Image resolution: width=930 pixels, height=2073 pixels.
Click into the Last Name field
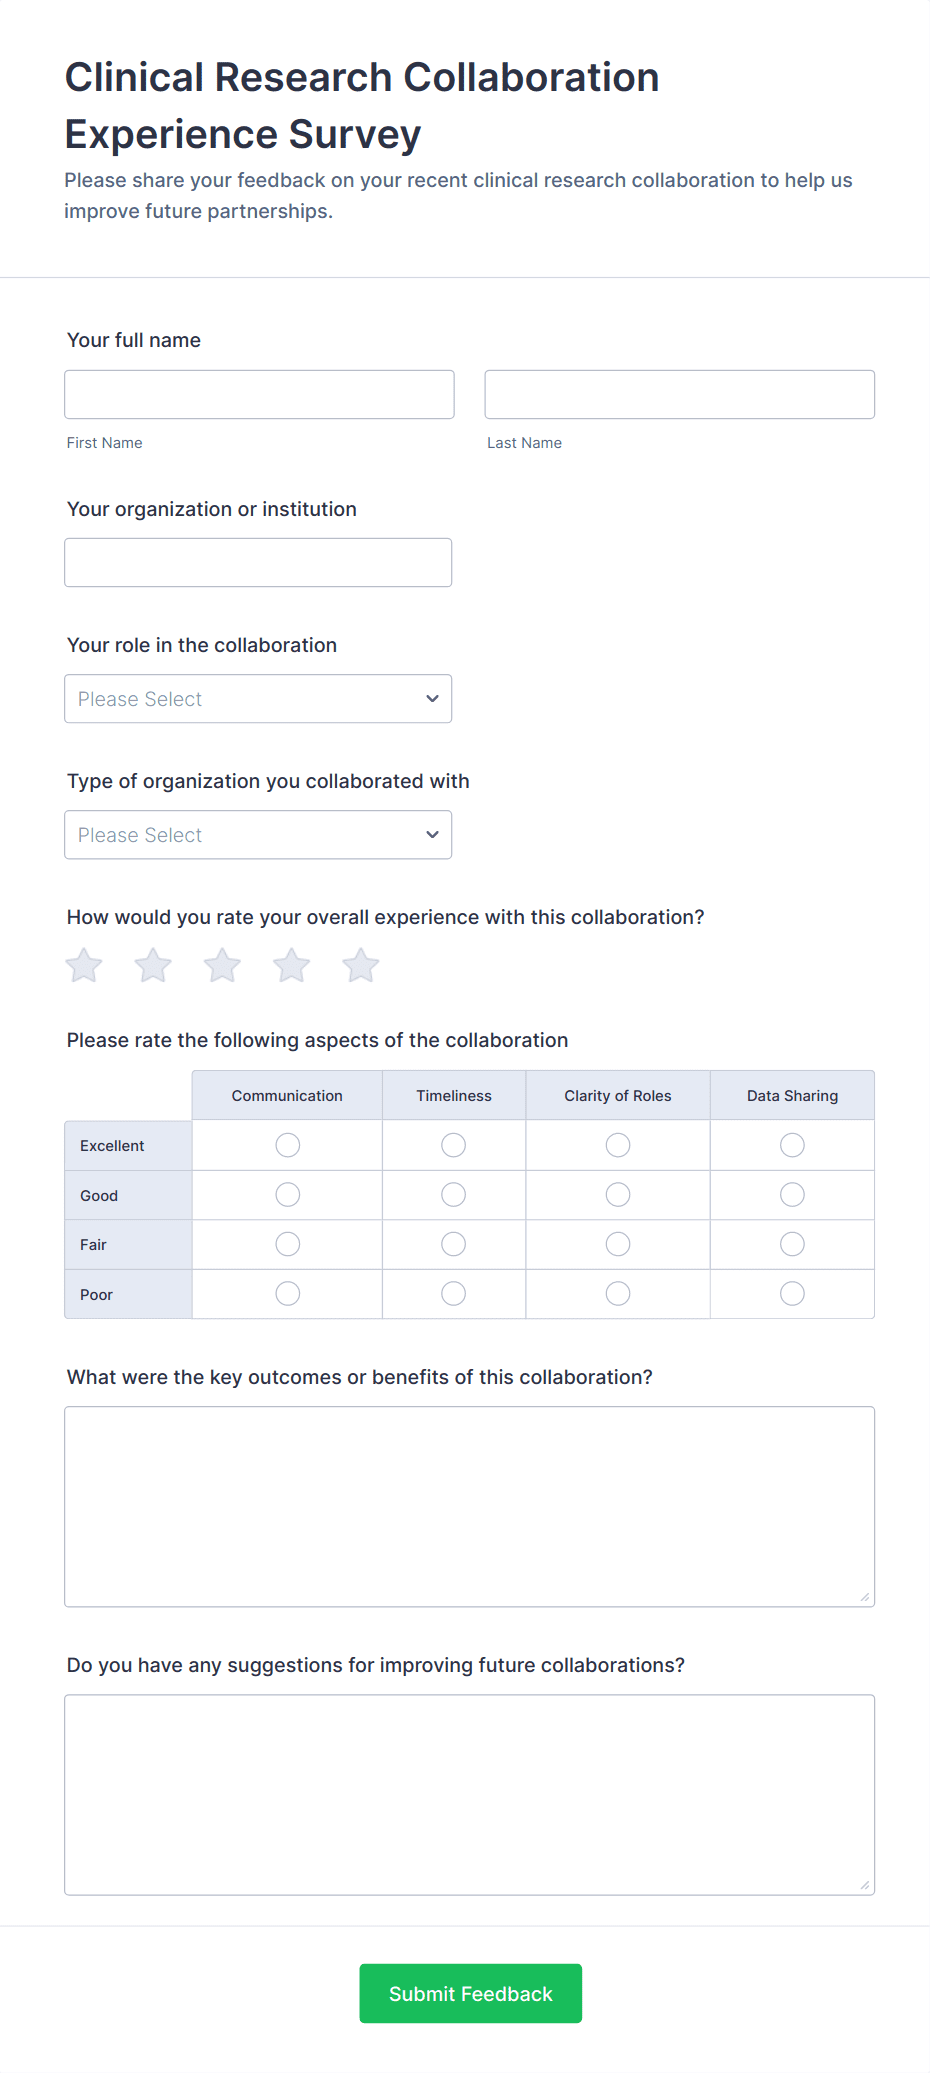click(679, 395)
